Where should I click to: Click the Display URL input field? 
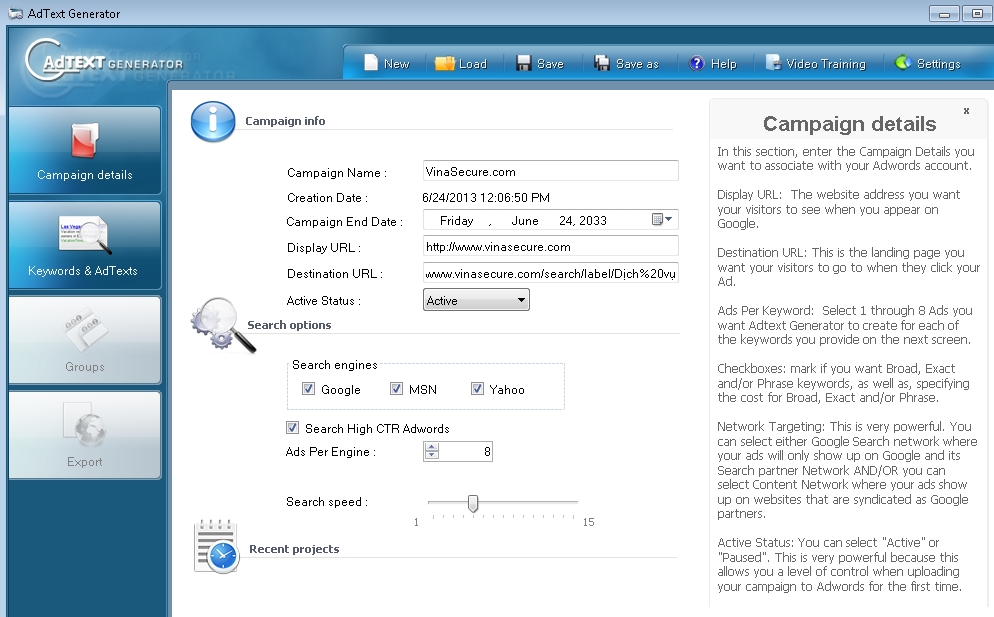(x=551, y=246)
